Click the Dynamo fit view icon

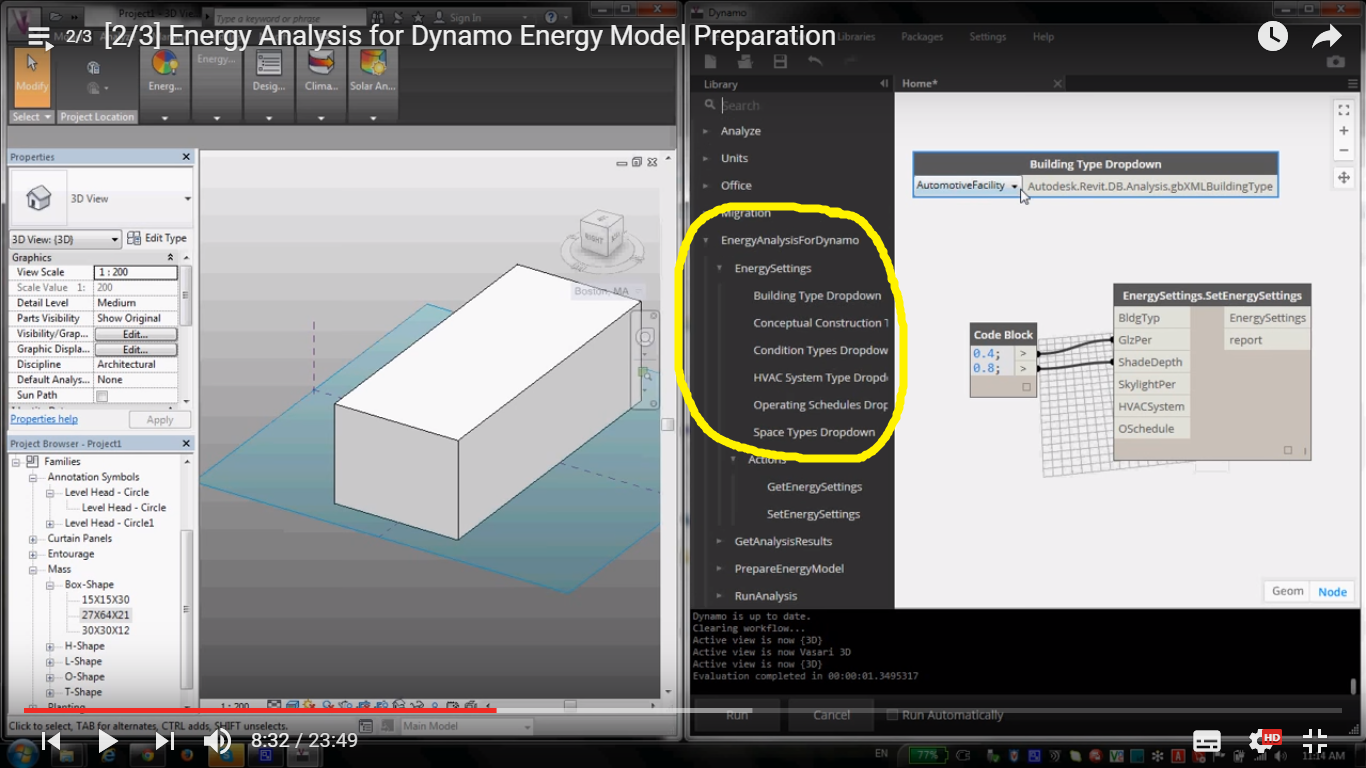tap(1343, 110)
